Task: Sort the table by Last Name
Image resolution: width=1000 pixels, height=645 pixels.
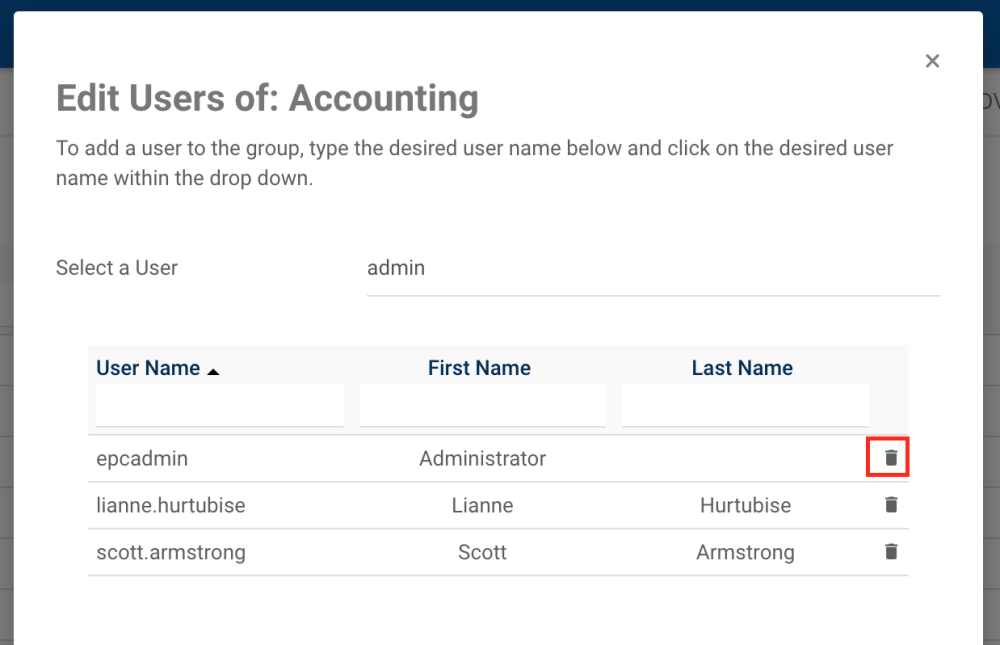Action: (742, 367)
